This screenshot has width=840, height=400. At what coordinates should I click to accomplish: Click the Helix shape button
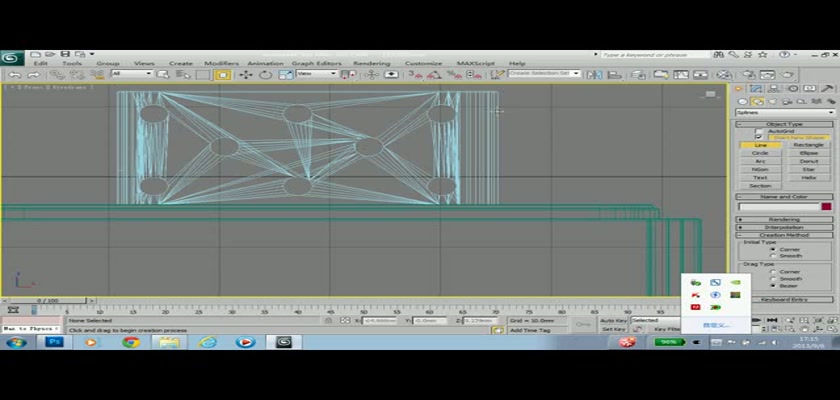click(x=808, y=178)
